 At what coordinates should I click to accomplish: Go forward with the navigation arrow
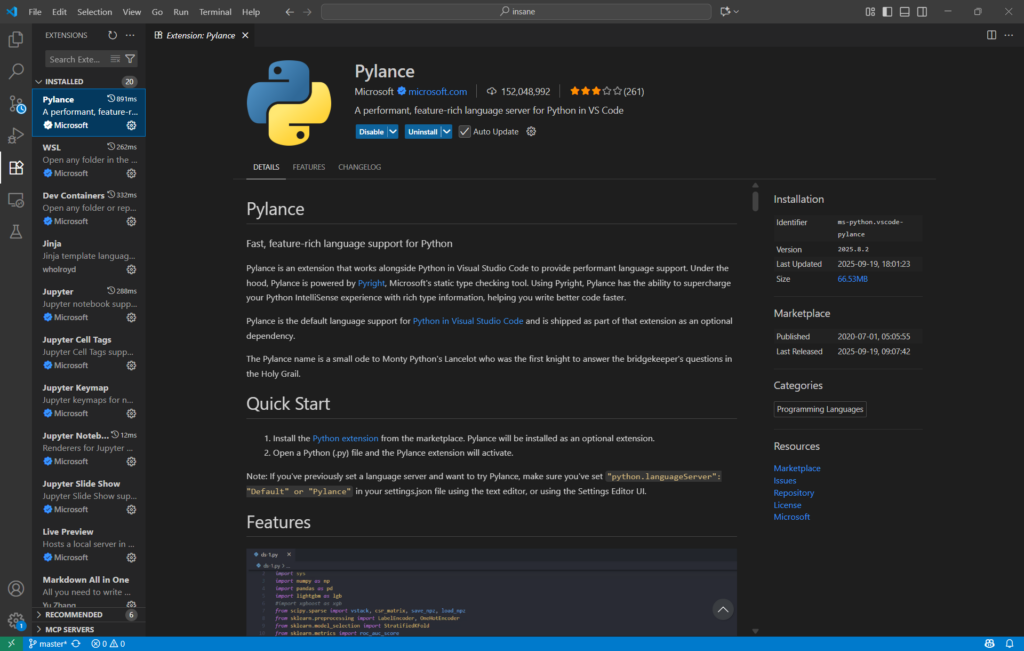[x=308, y=12]
